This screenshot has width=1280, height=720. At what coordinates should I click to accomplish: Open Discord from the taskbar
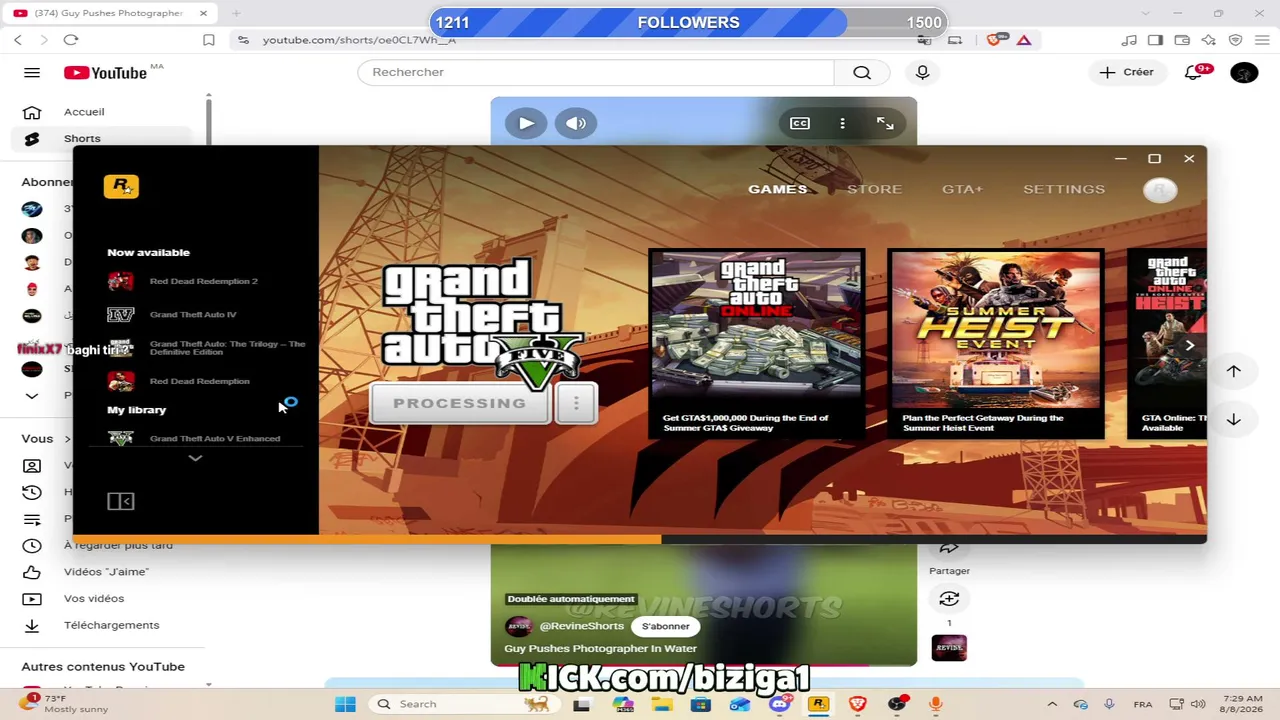click(779, 704)
